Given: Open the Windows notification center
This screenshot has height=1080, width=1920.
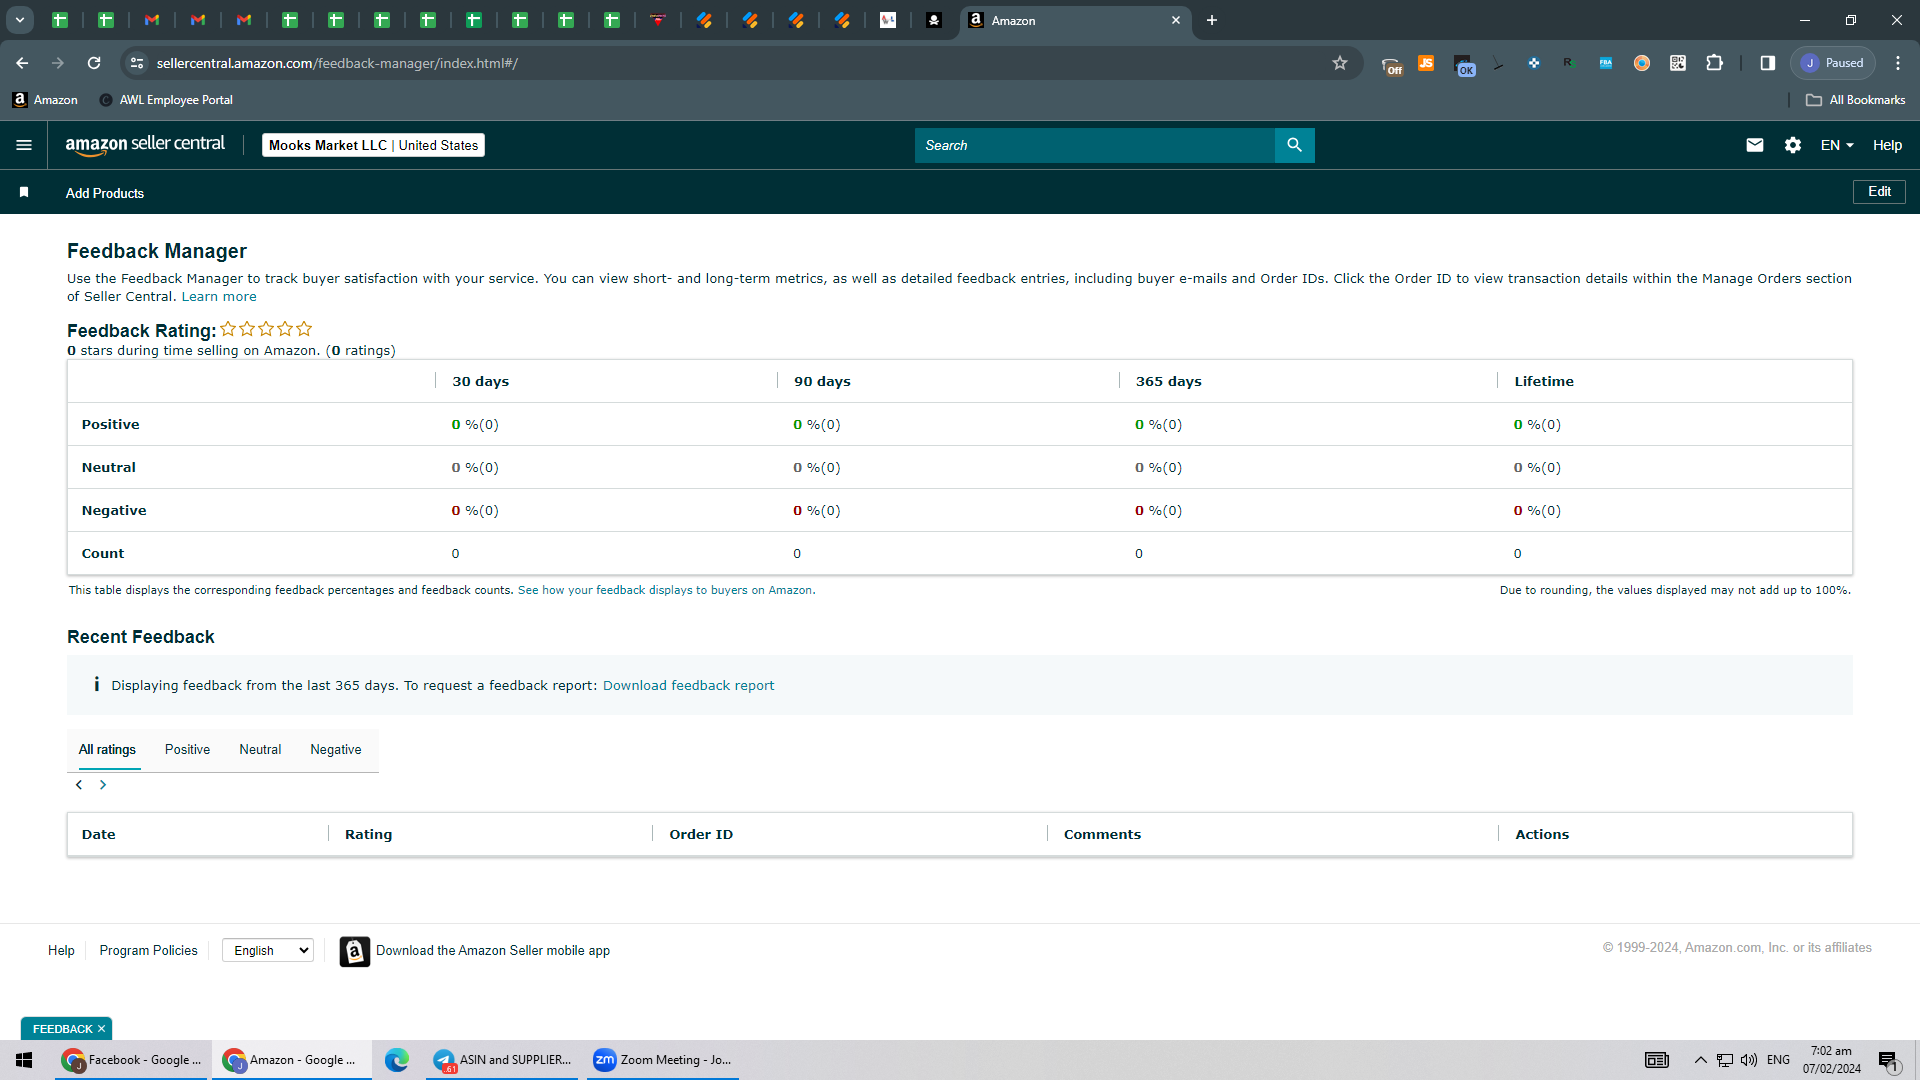Looking at the screenshot, I should [1888, 1060].
